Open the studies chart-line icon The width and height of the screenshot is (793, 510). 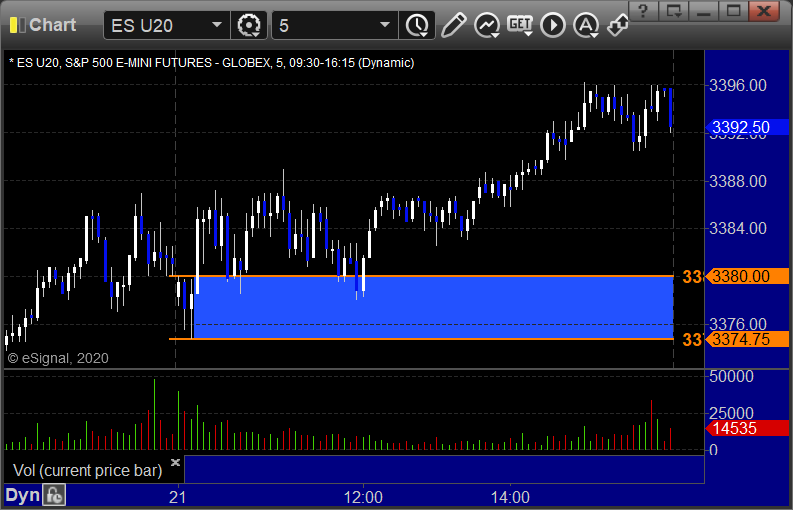point(487,25)
